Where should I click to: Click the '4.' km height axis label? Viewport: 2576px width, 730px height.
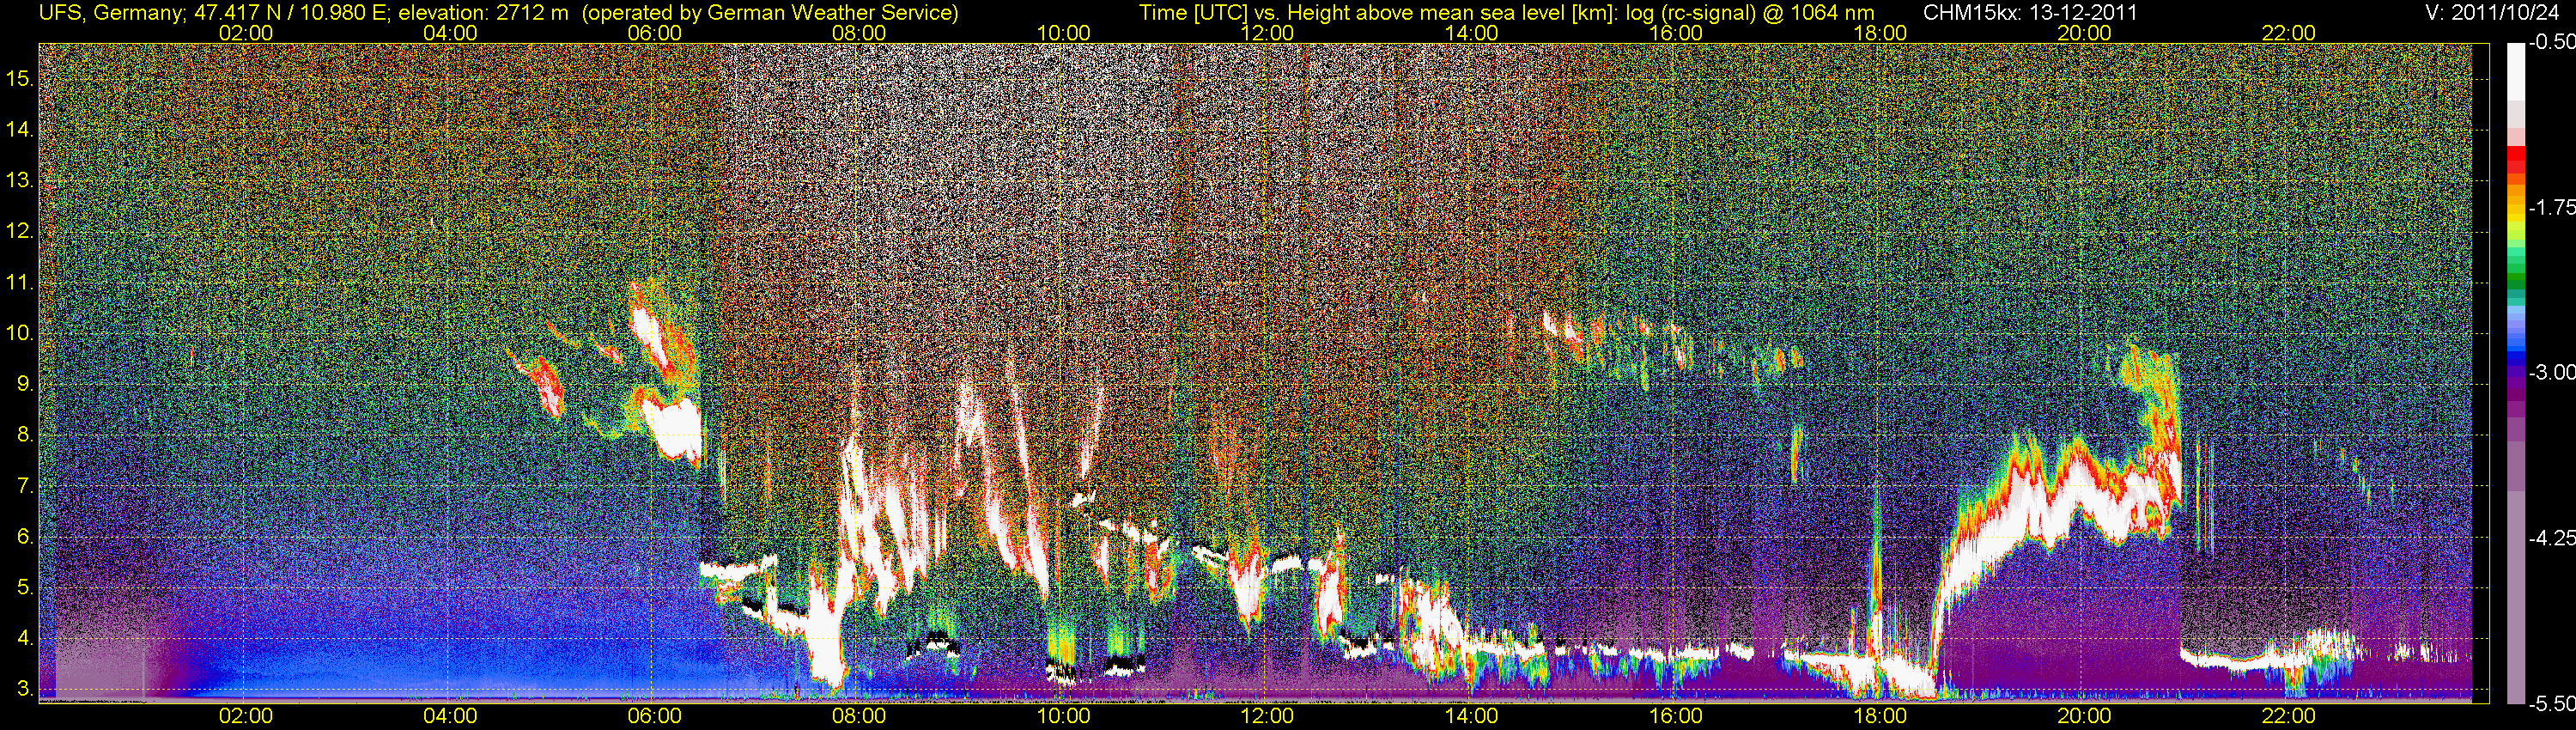pyautogui.click(x=25, y=638)
